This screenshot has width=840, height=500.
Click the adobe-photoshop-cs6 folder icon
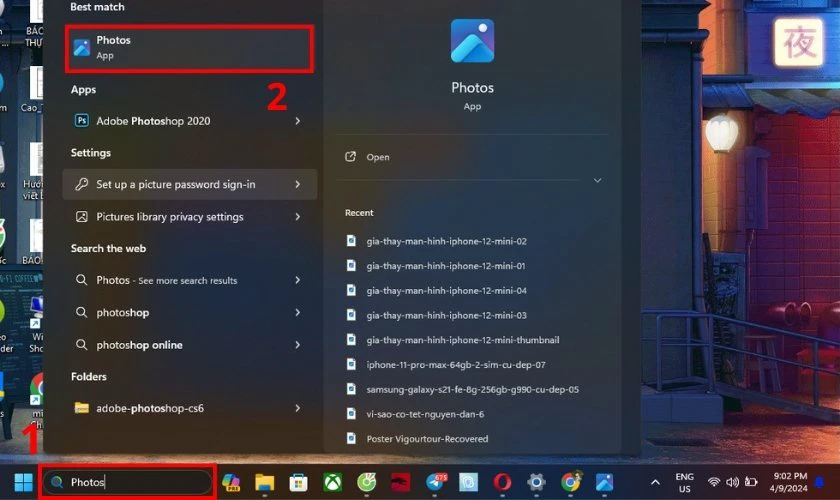pos(81,408)
